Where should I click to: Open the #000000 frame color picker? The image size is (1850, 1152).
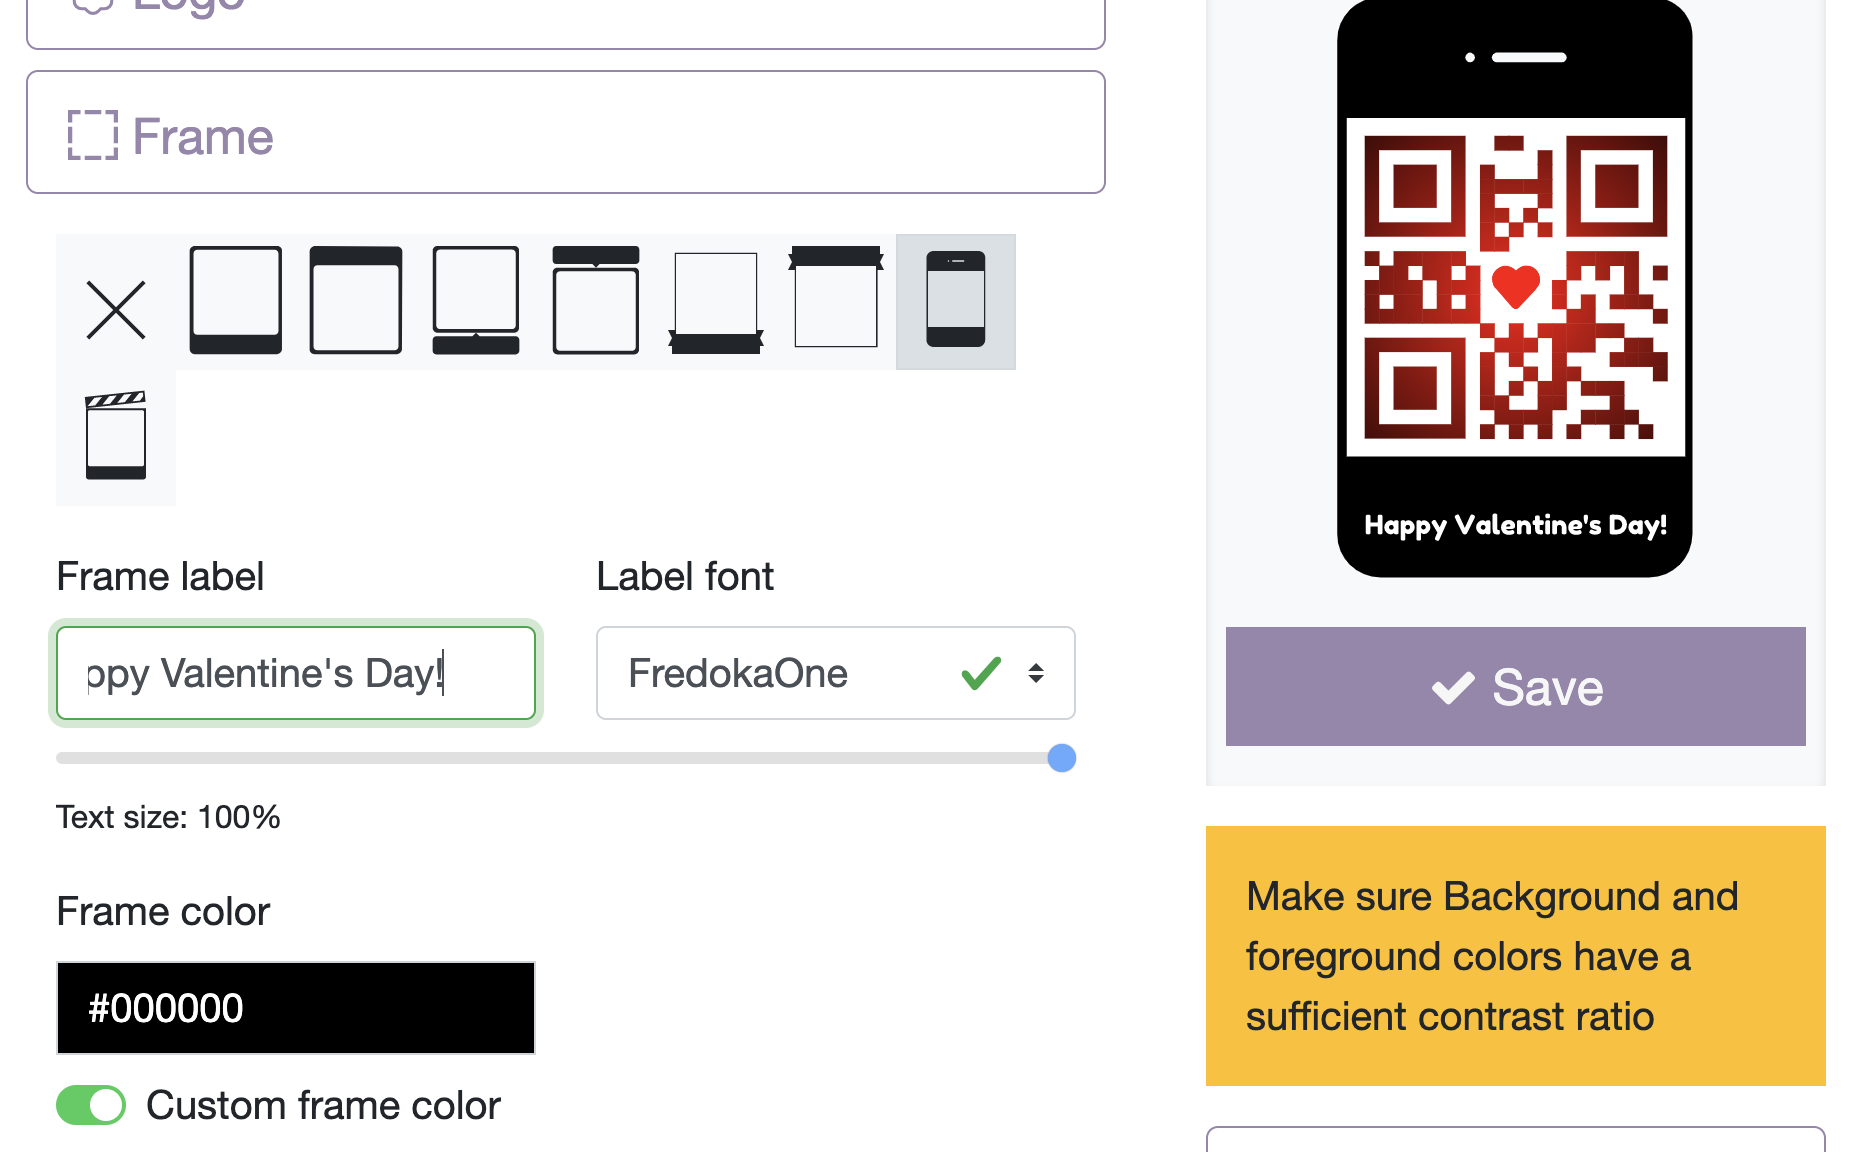click(295, 1008)
